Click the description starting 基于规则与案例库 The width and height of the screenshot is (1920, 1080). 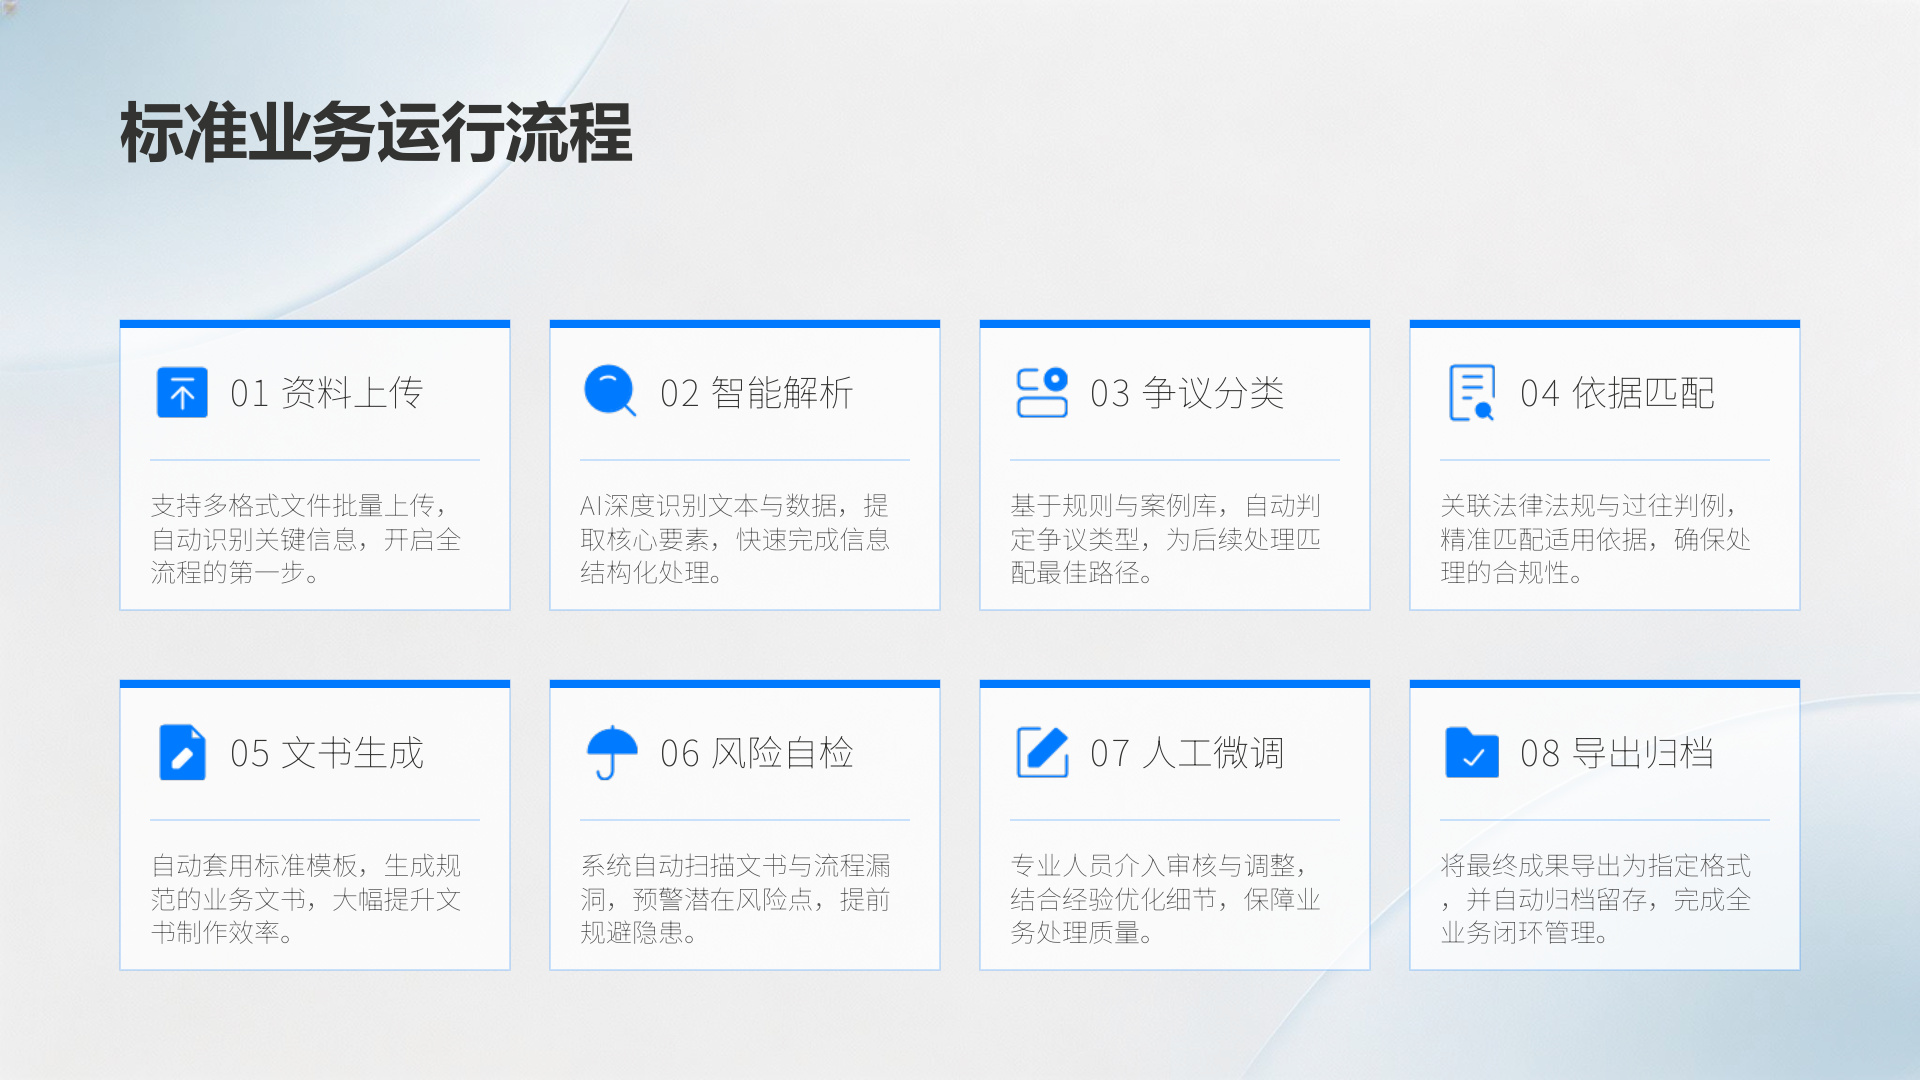1165,539
